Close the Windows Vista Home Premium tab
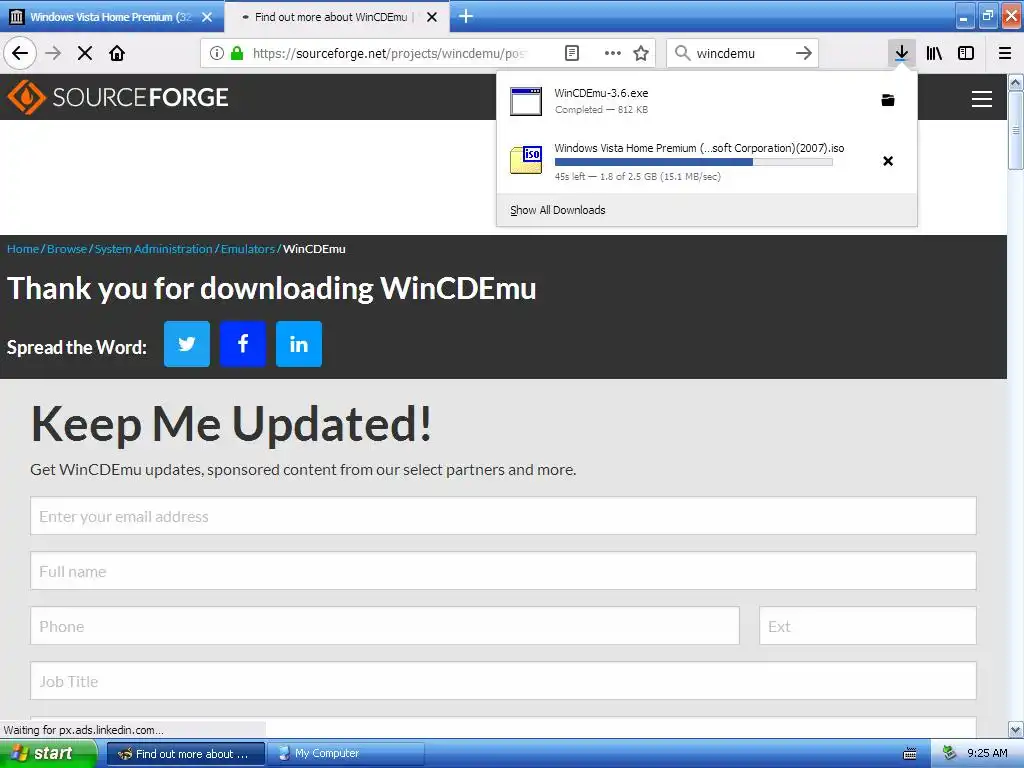Image resolution: width=1024 pixels, height=768 pixels. pos(207,17)
